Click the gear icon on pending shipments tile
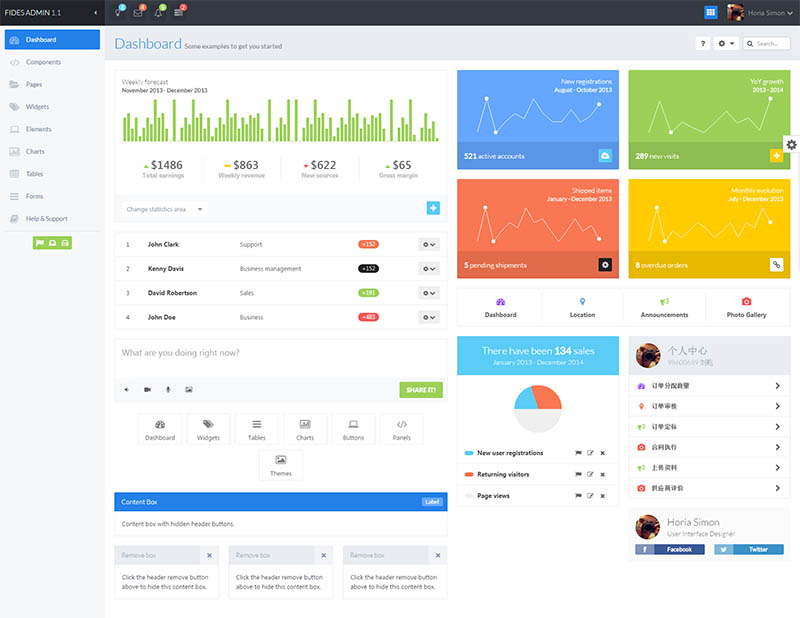 (605, 265)
